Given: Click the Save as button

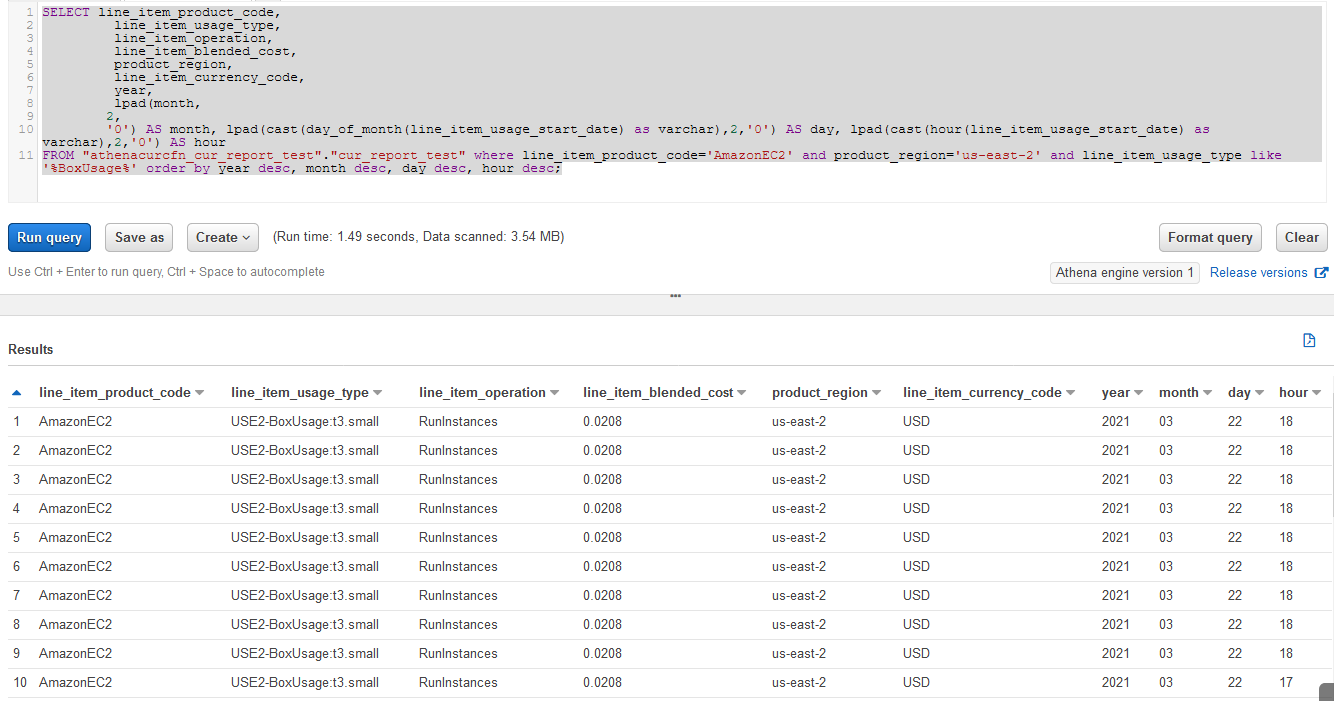Looking at the screenshot, I should tap(138, 237).
